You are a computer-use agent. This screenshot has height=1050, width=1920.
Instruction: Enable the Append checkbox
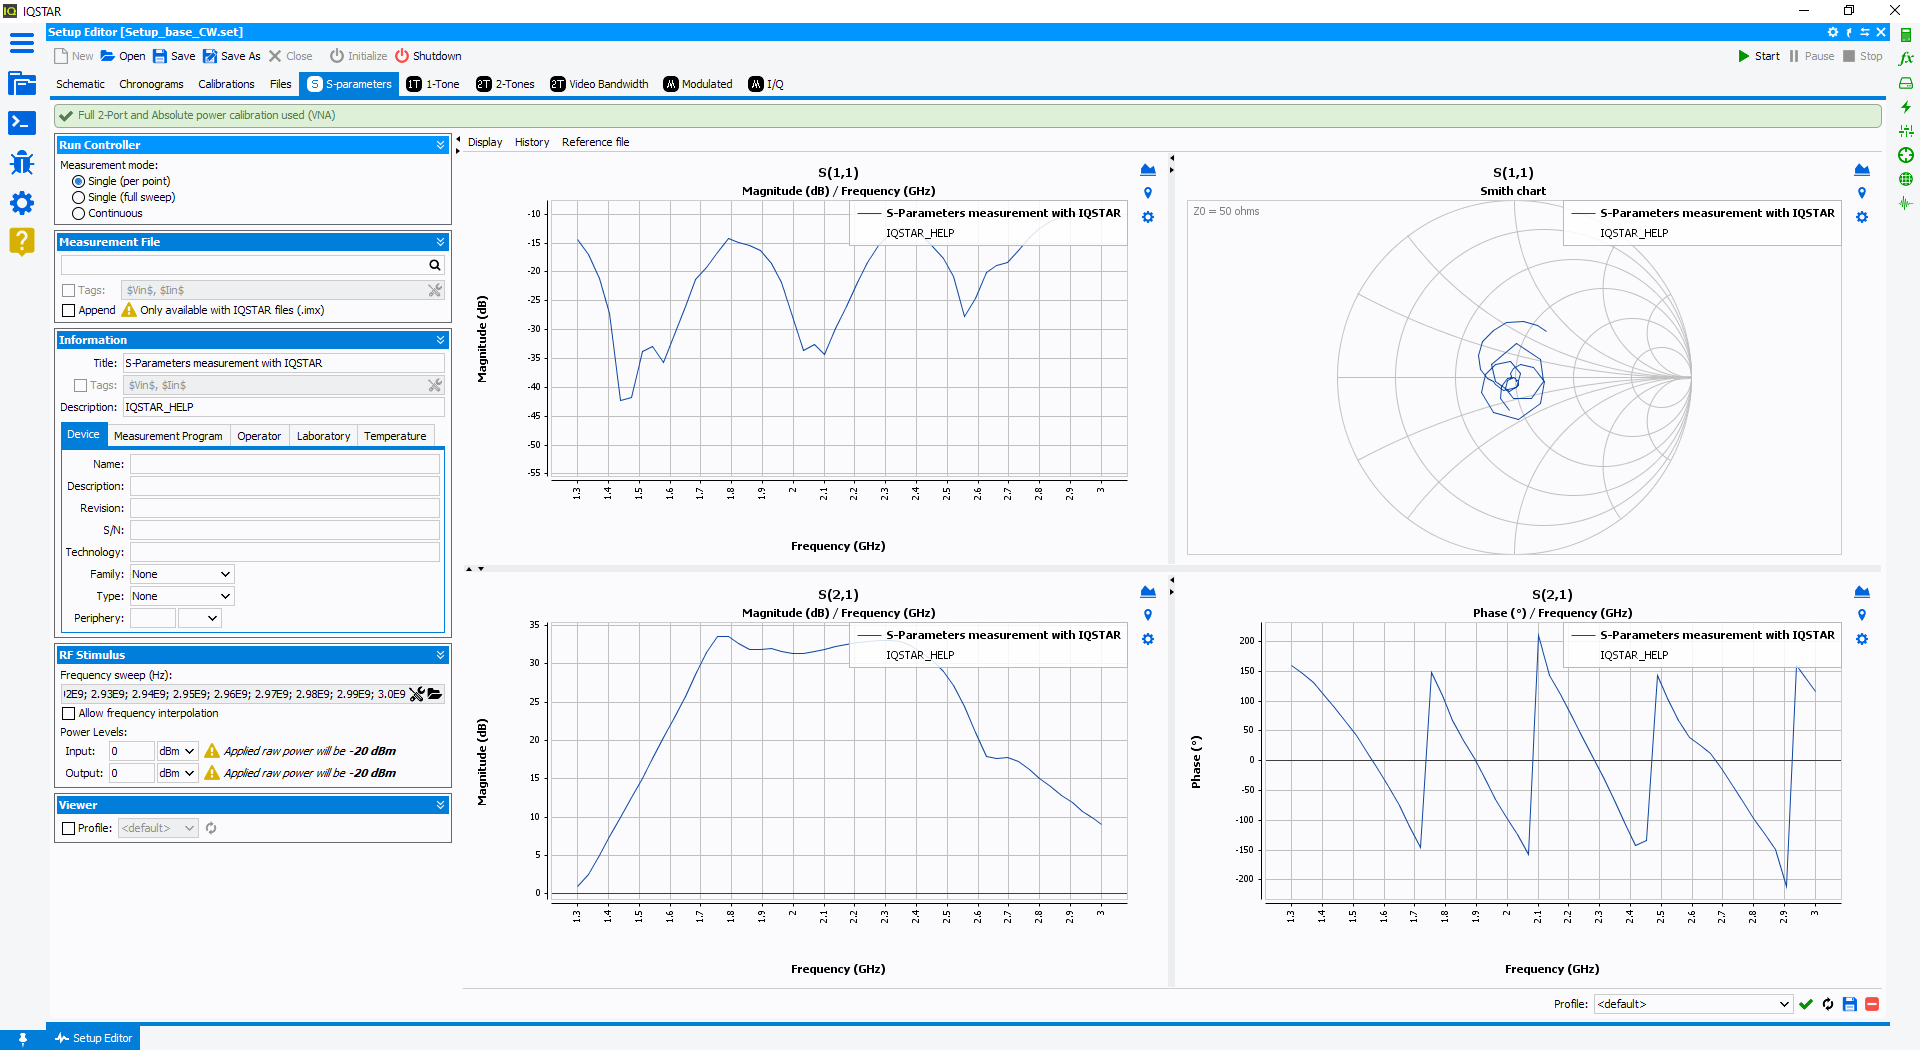coord(68,311)
